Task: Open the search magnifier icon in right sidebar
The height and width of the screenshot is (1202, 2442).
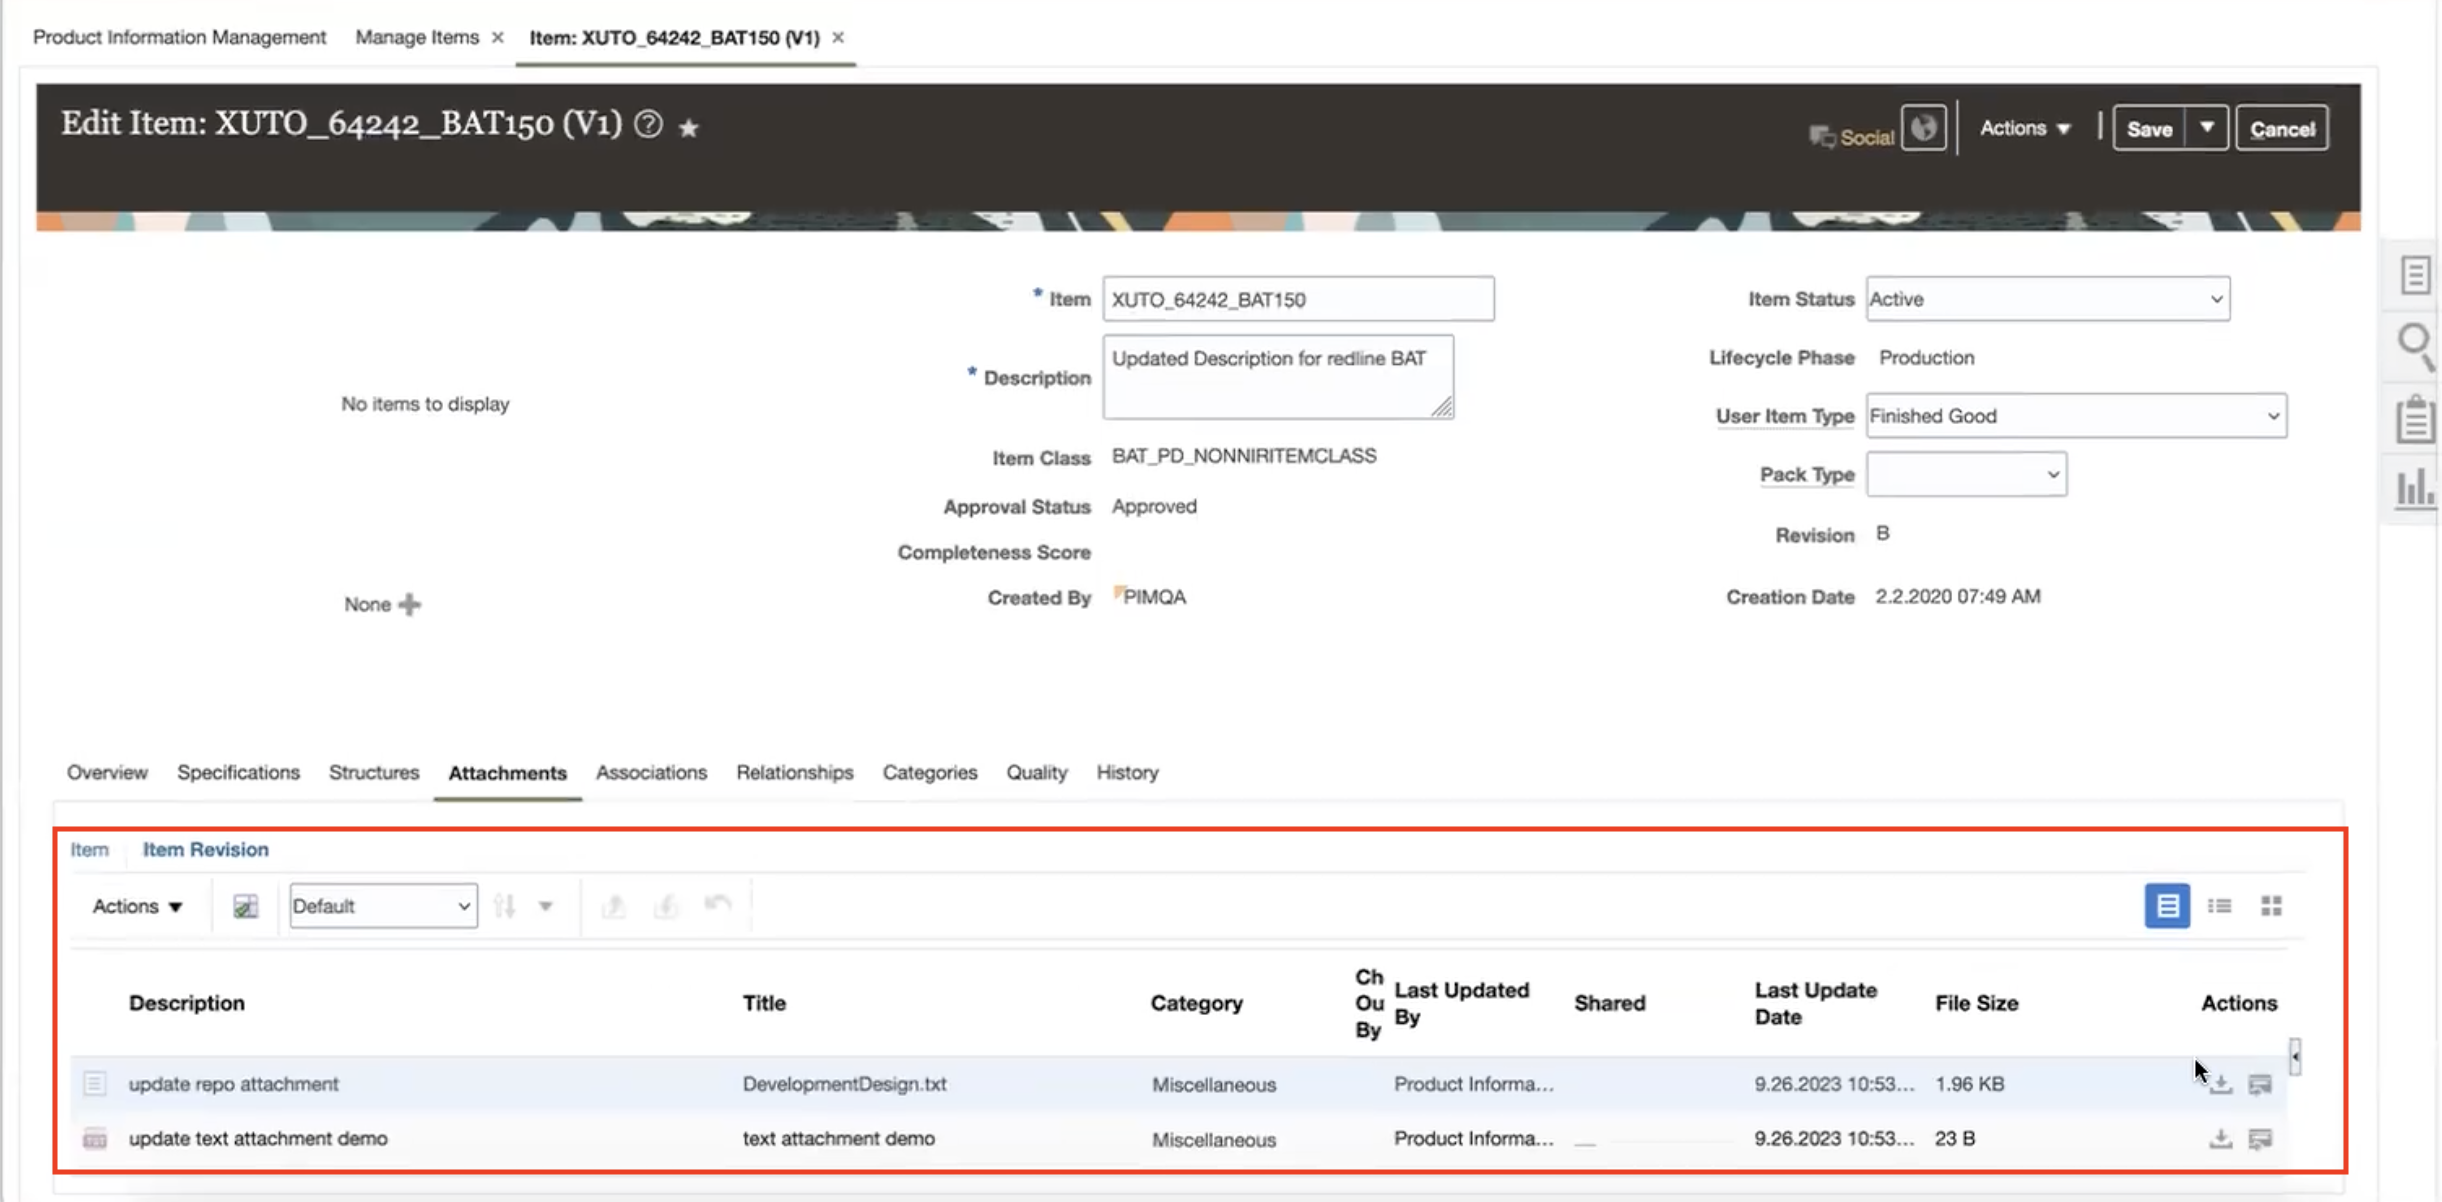Action: point(2415,345)
